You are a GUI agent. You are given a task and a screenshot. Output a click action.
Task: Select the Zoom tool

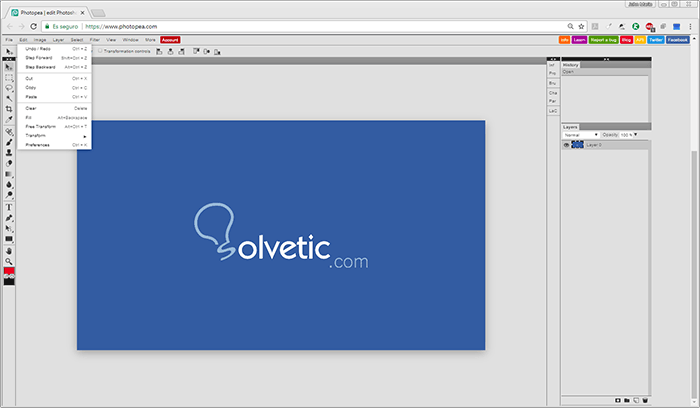tap(9, 262)
